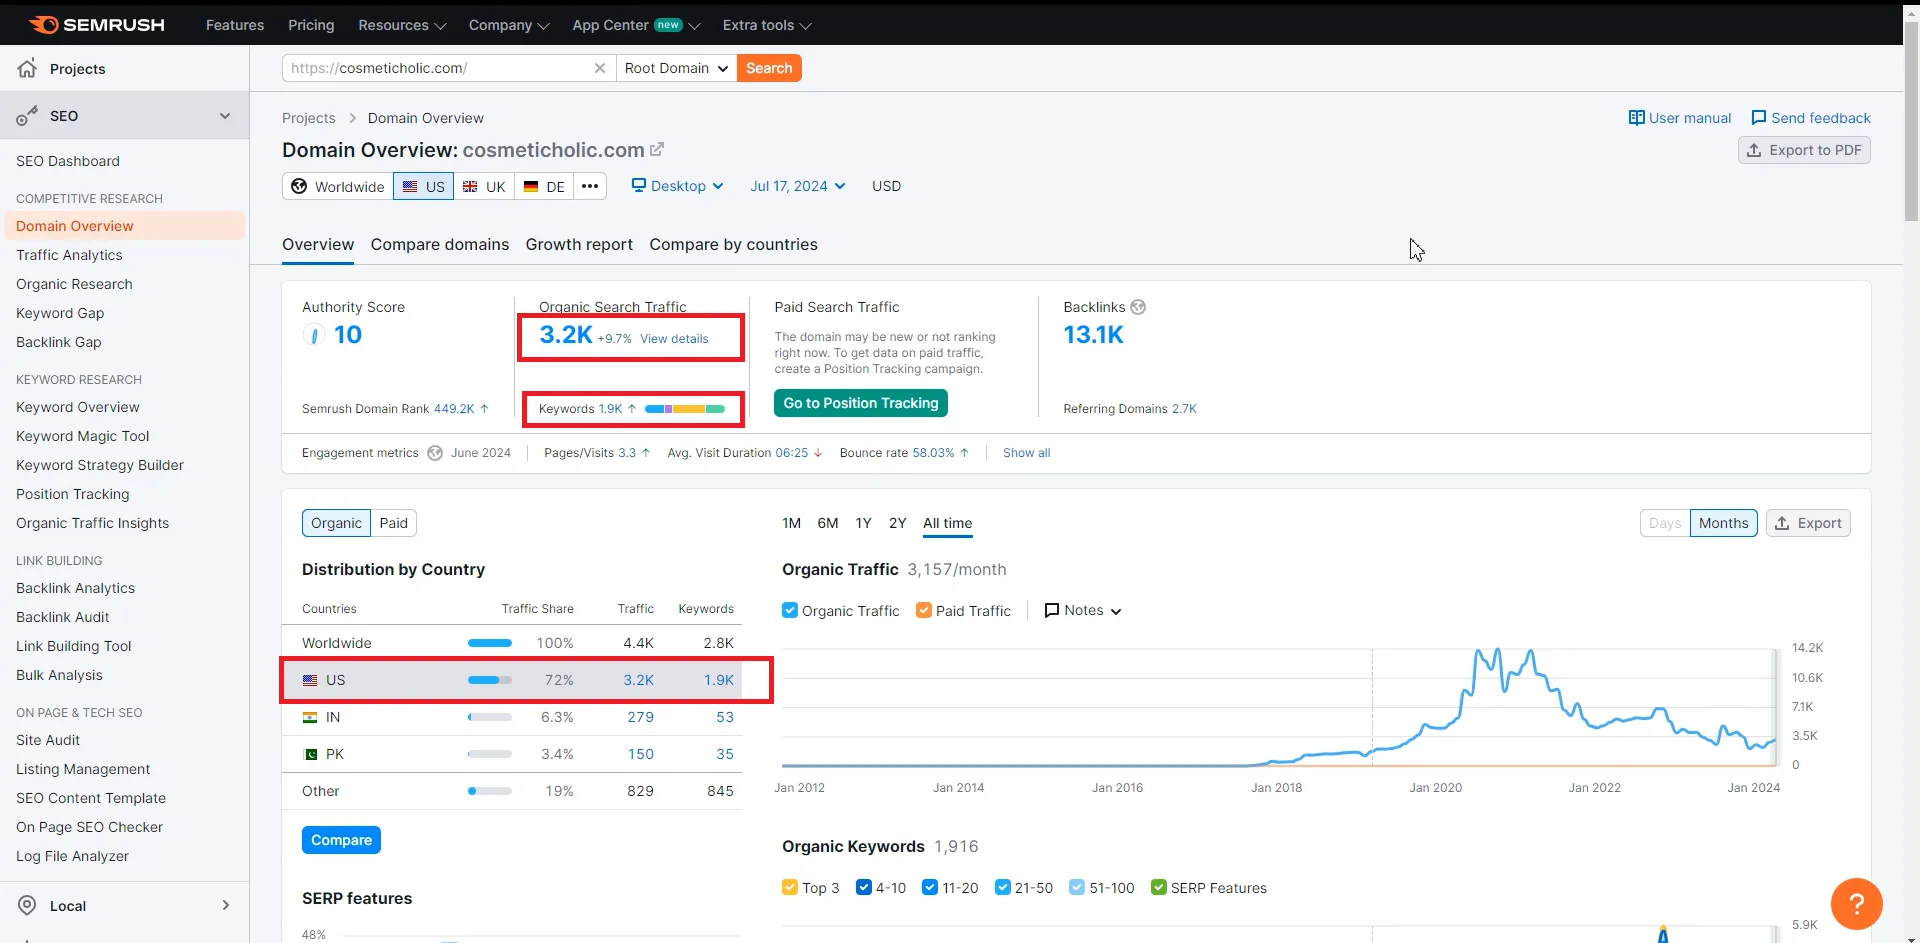This screenshot has width=1920, height=943.
Task: Select the Growth report tab
Action: pyautogui.click(x=579, y=245)
